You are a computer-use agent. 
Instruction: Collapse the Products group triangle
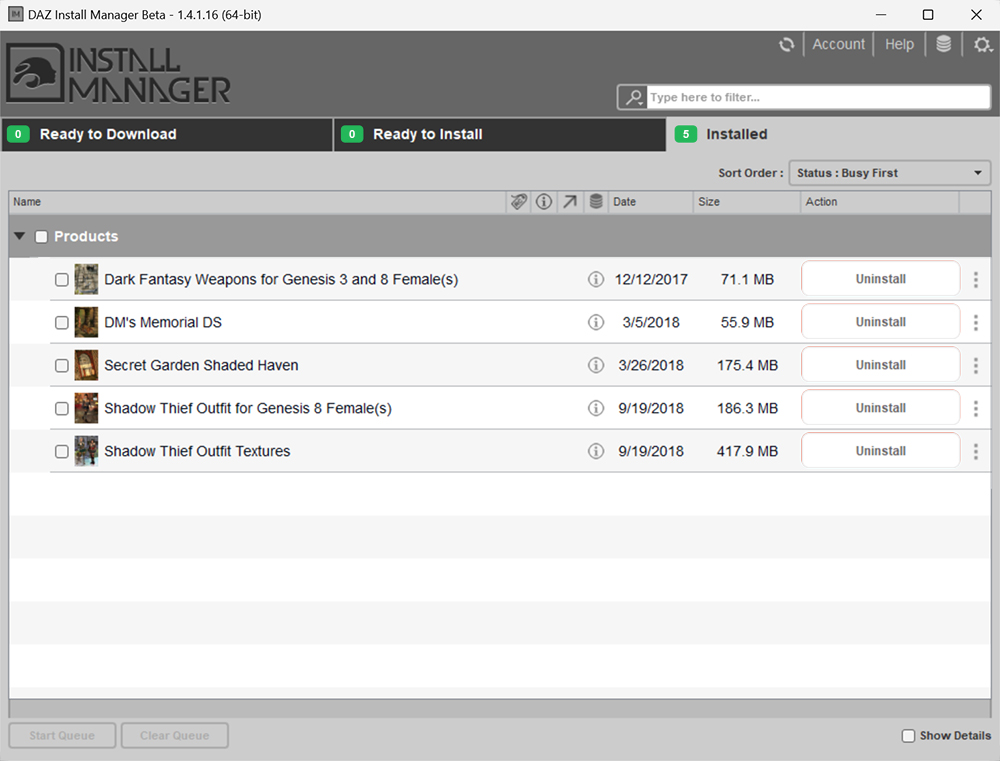[20, 237]
